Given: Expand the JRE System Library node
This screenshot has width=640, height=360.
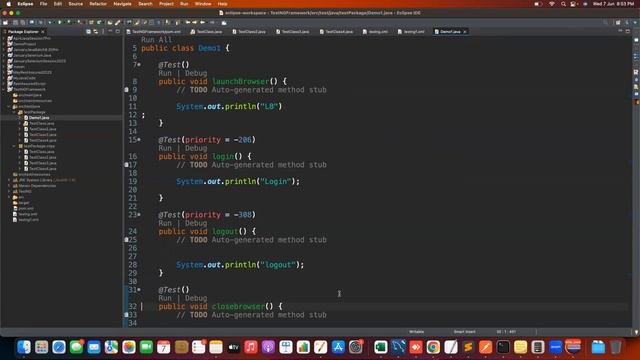Looking at the screenshot, I should (x=9, y=180).
